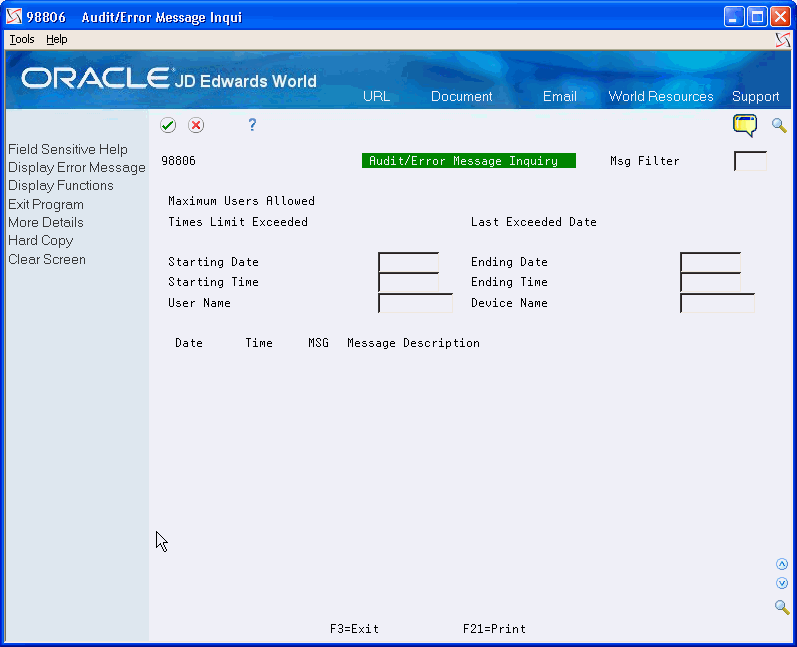797x647 pixels.
Task: Click the Device Name input field
Action: coord(717,303)
